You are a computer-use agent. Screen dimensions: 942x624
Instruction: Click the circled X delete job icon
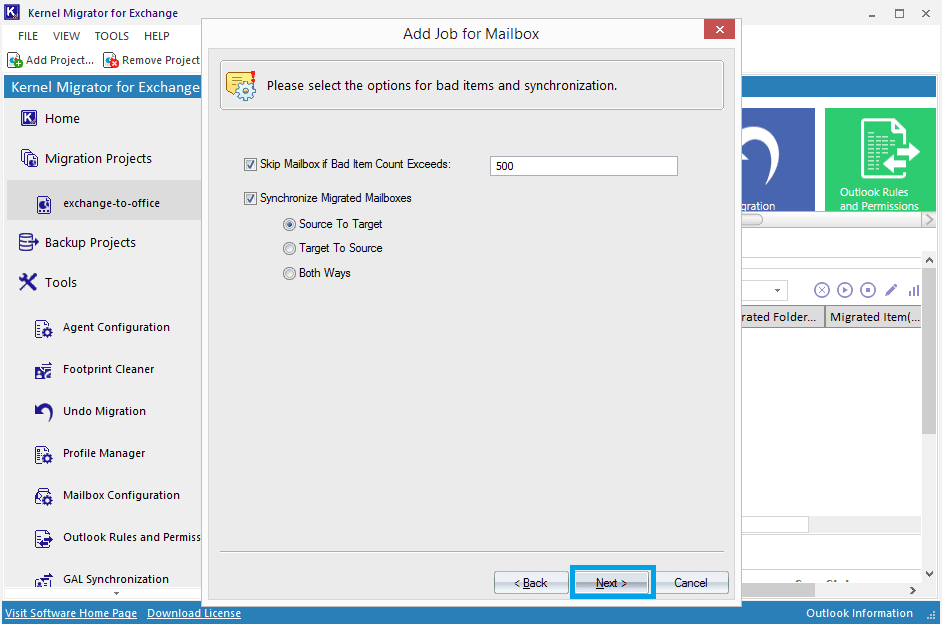(x=822, y=291)
